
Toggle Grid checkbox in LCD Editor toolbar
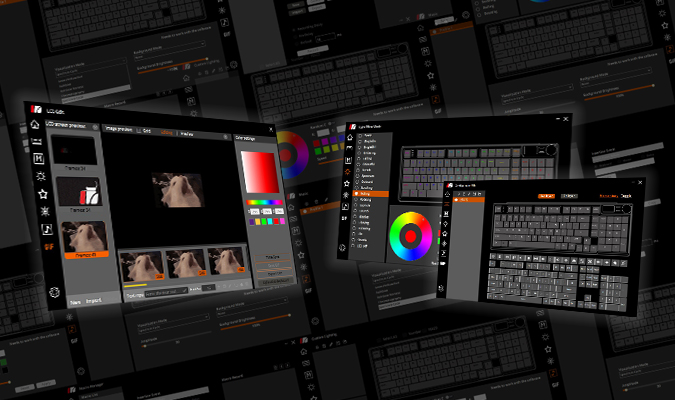(139, 130)
